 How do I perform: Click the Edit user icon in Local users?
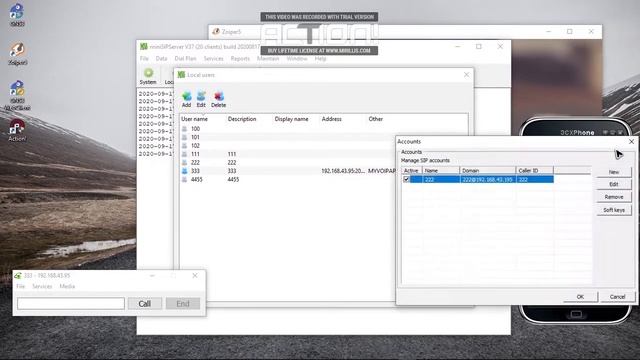click(x=201, y=96)
